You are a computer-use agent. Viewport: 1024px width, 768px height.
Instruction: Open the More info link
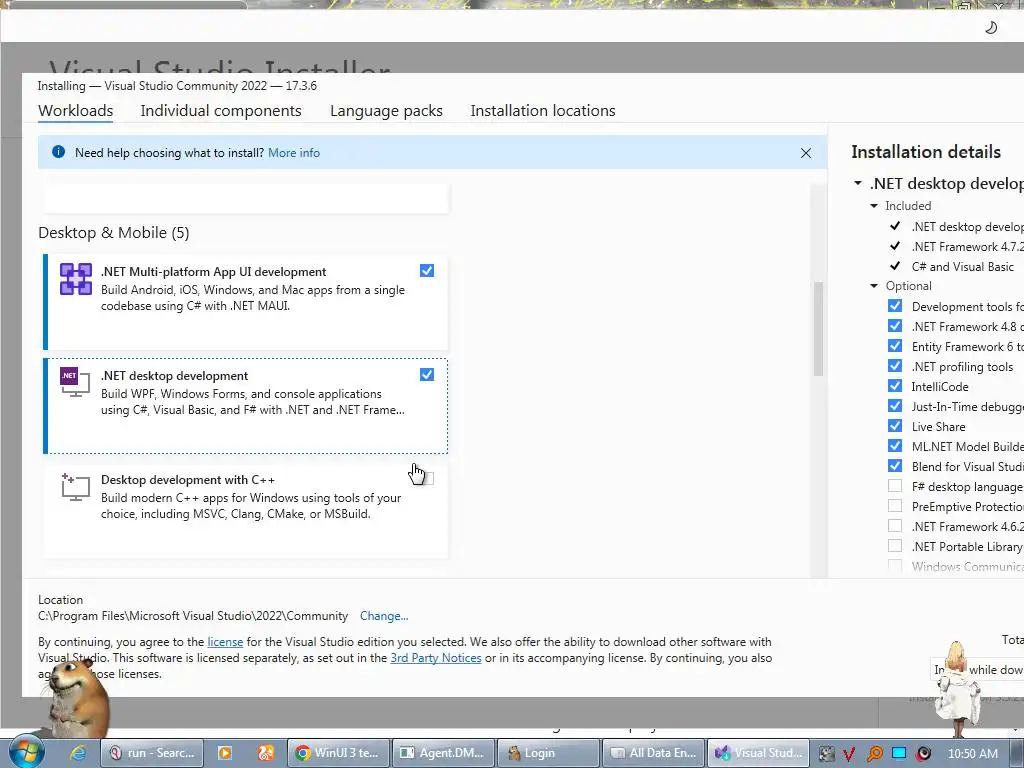pyautogui.click(x=294, y=153)
